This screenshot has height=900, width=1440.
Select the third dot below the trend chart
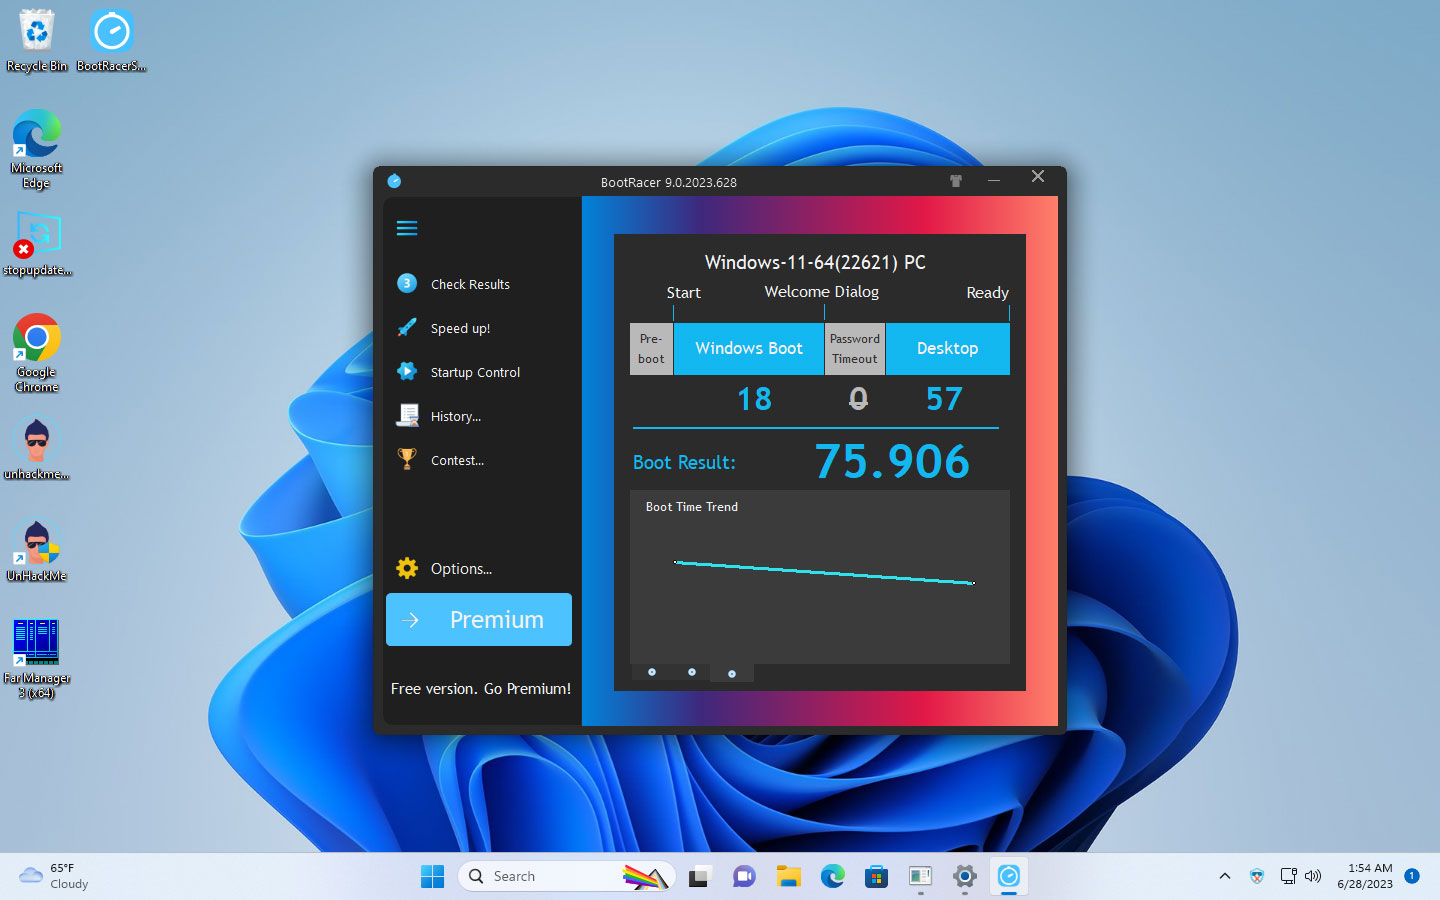click(x=732, y=673)
